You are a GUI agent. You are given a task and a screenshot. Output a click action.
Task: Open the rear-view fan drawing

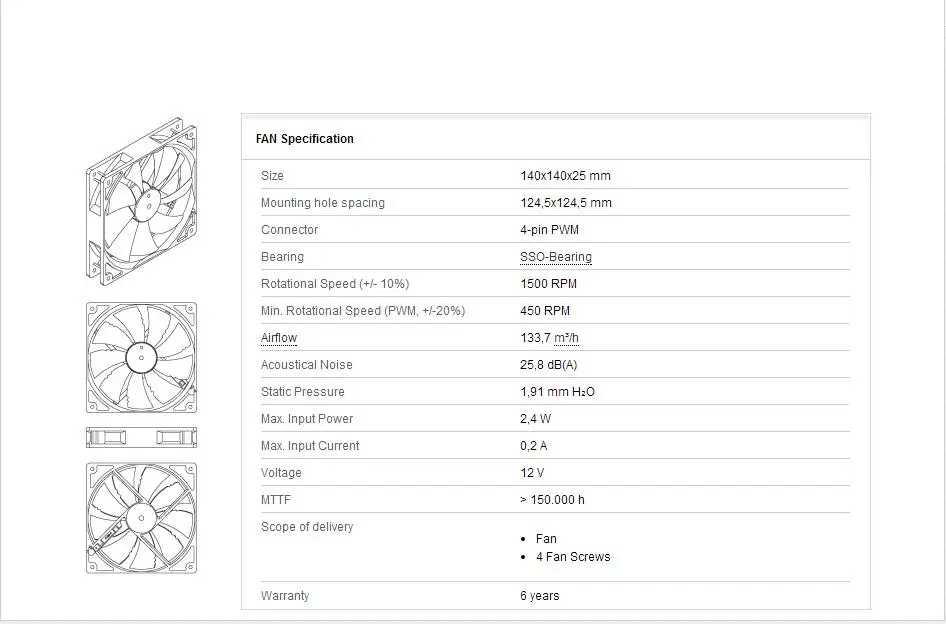pyautogui.click(x=141, y=518)
